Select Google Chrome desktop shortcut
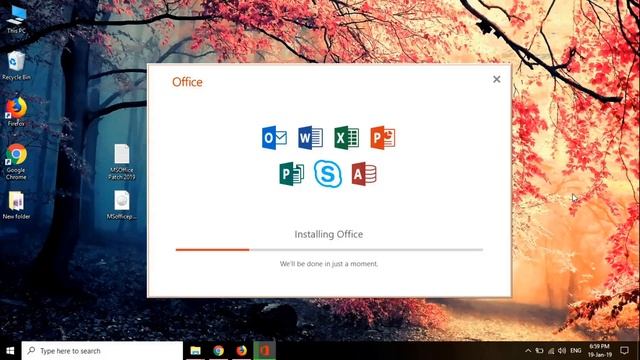Screen dimensions: 640x360 (16, 162)
